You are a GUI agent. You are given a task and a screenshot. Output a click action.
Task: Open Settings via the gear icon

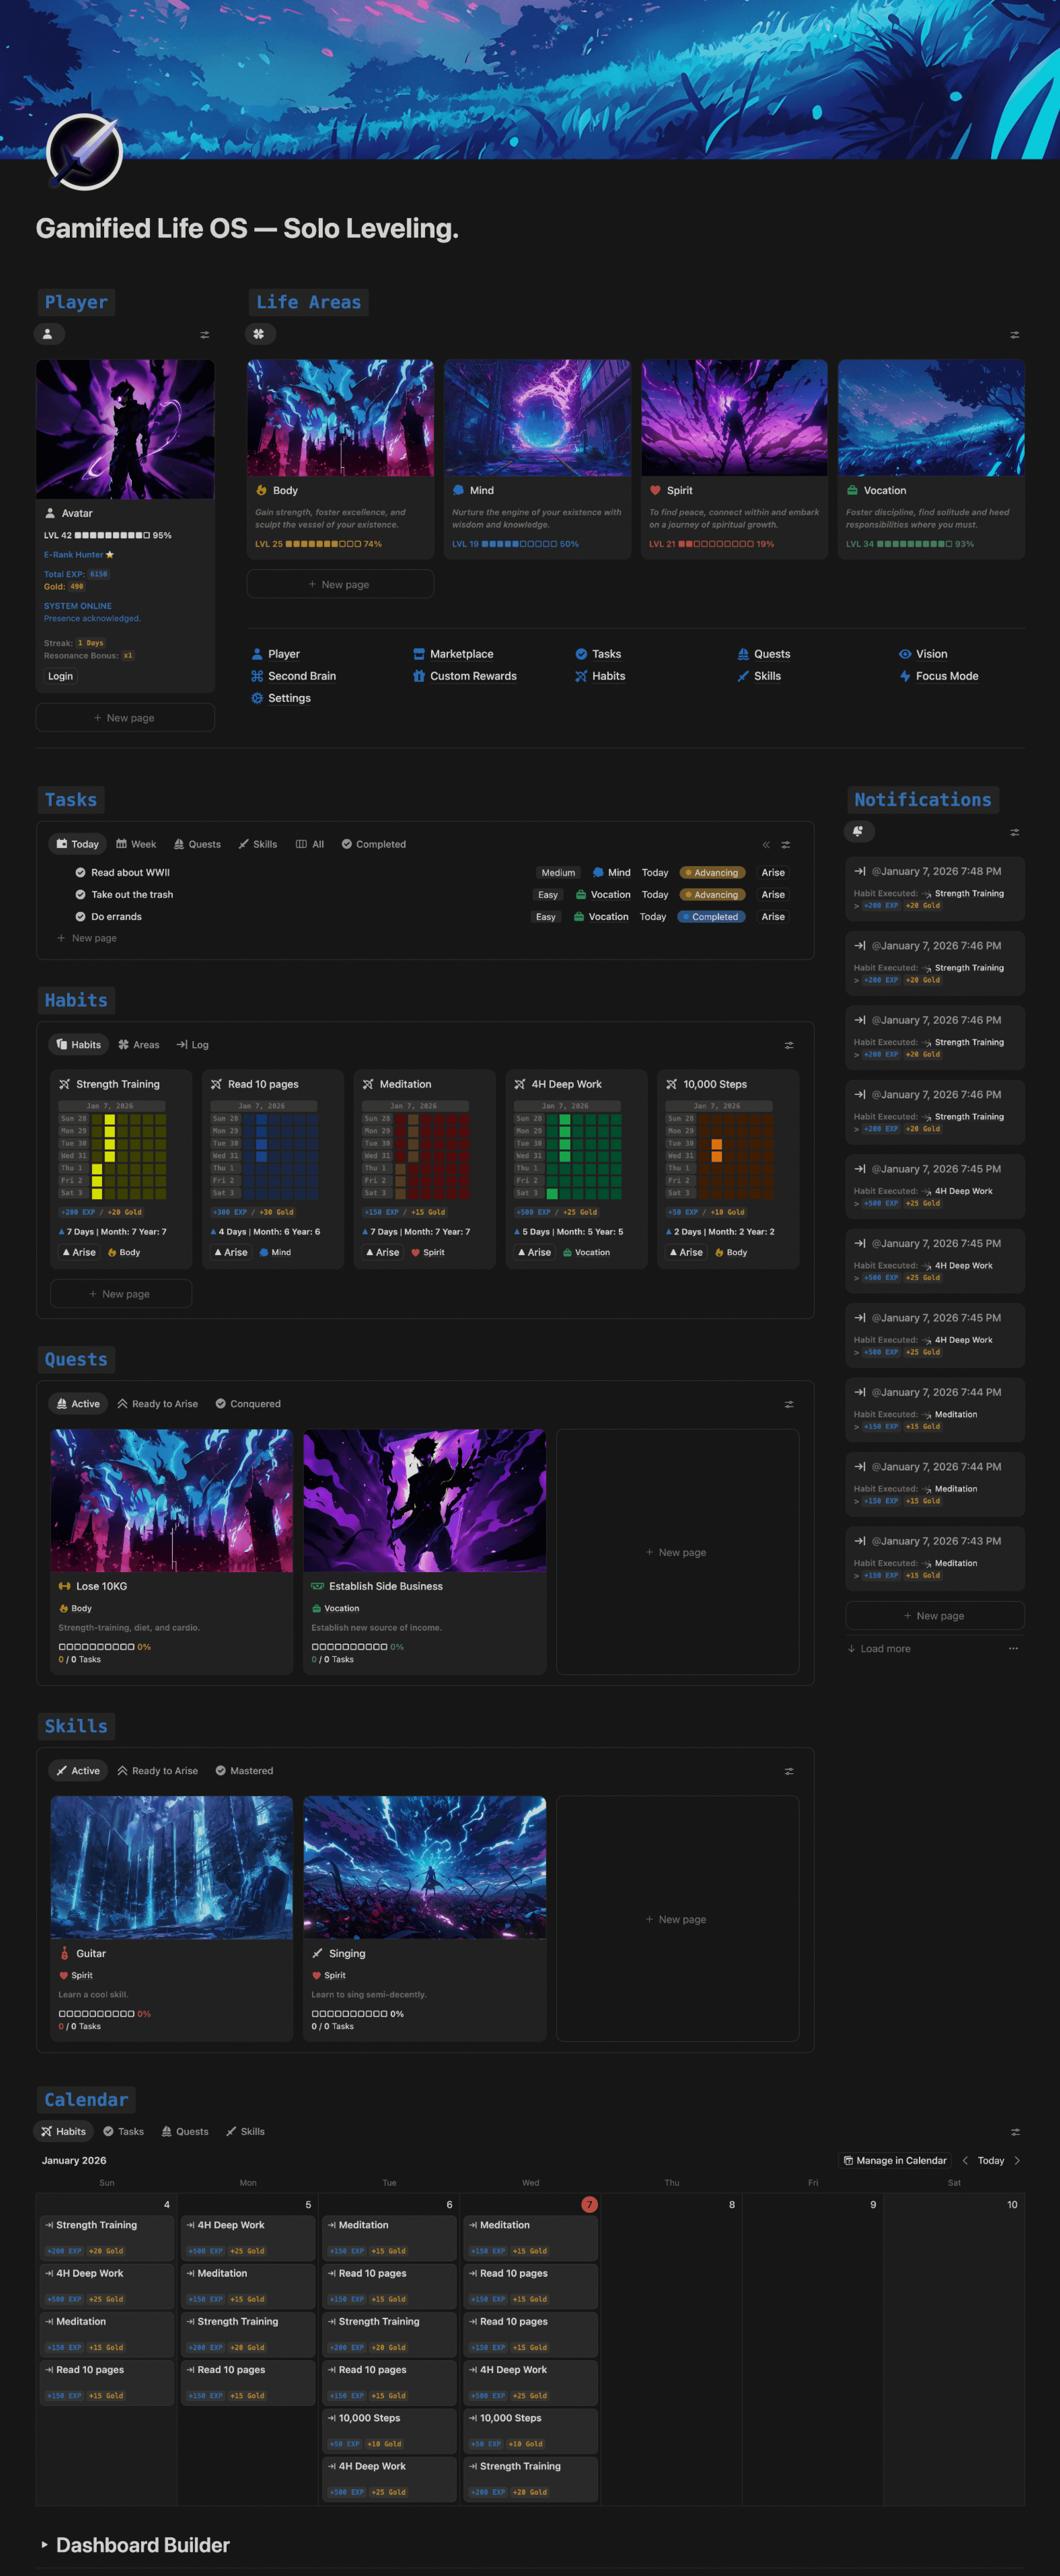click(258, 698)
